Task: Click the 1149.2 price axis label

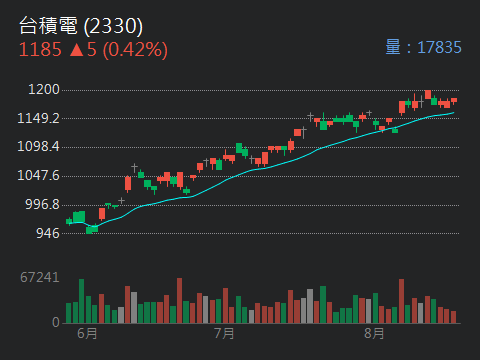Action: point(38,118)
